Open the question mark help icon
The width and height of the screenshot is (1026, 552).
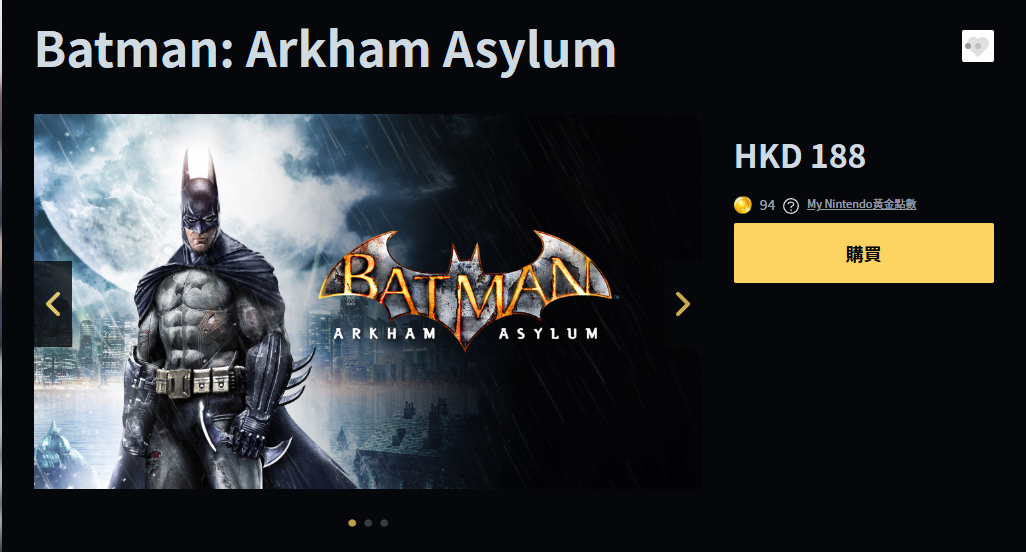coord(790,205)
